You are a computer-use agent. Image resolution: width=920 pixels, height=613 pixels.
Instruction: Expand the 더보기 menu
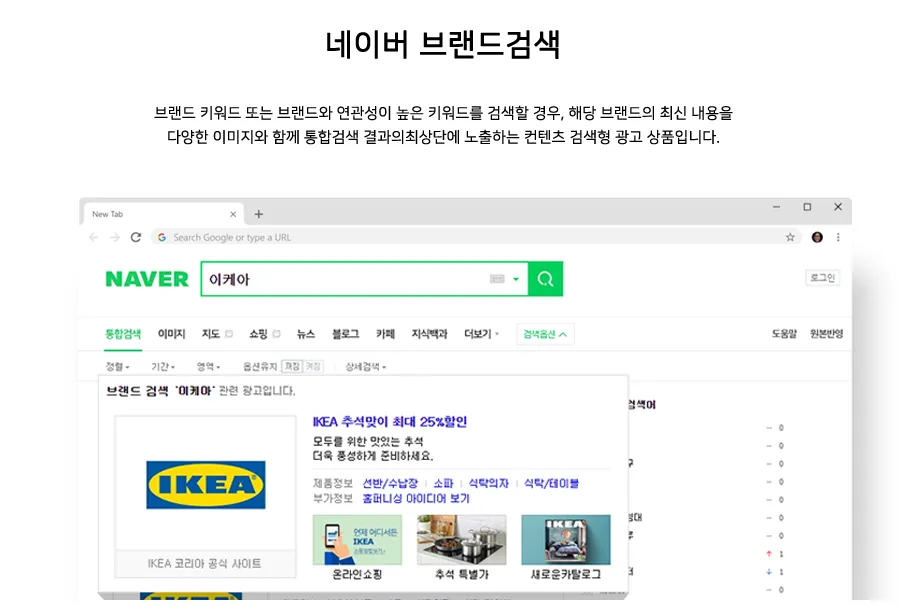481,334
